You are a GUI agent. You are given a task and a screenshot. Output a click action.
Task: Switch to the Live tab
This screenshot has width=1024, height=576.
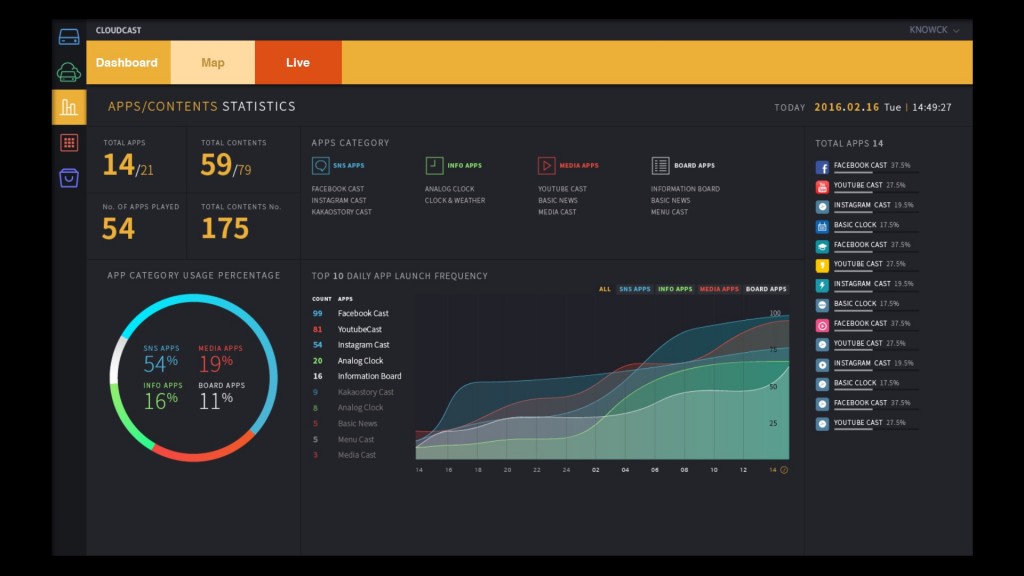pyautogui.click(x=298, y=63)
